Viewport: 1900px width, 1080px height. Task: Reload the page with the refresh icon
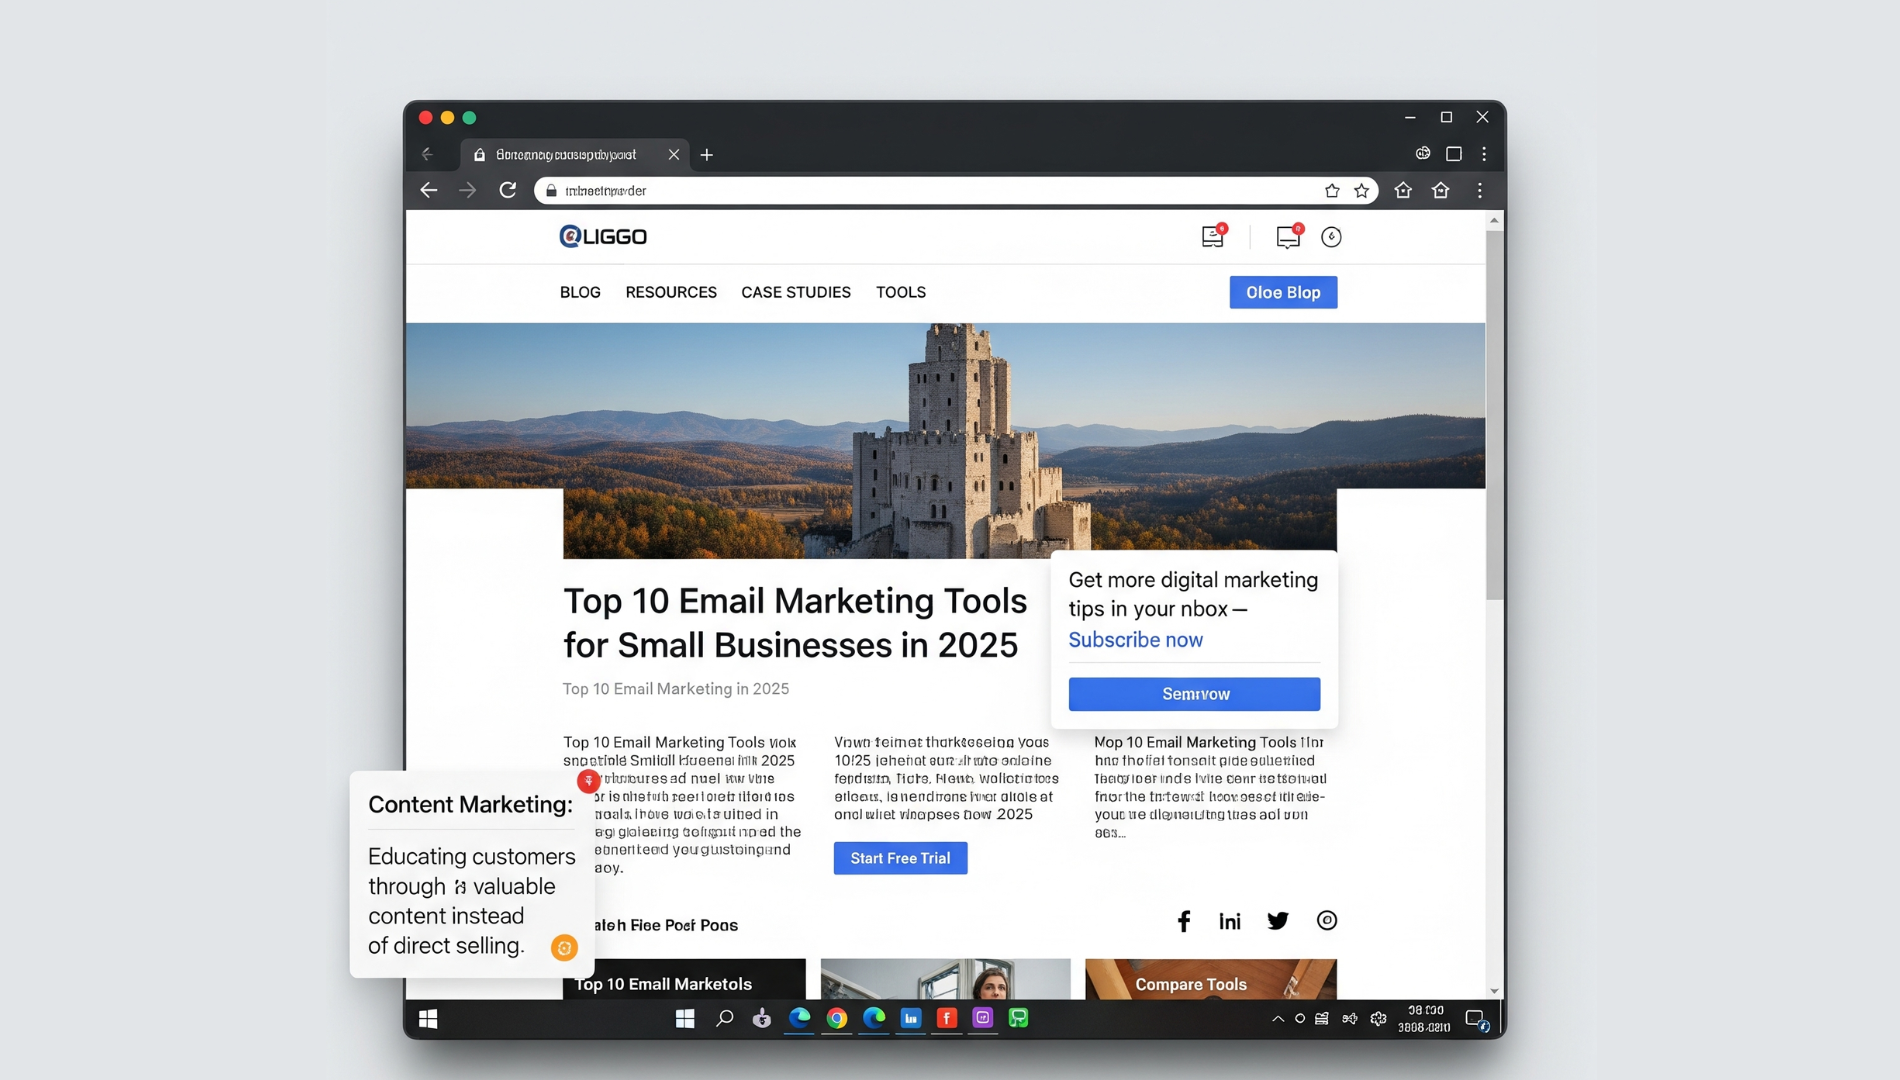[508, 190]
